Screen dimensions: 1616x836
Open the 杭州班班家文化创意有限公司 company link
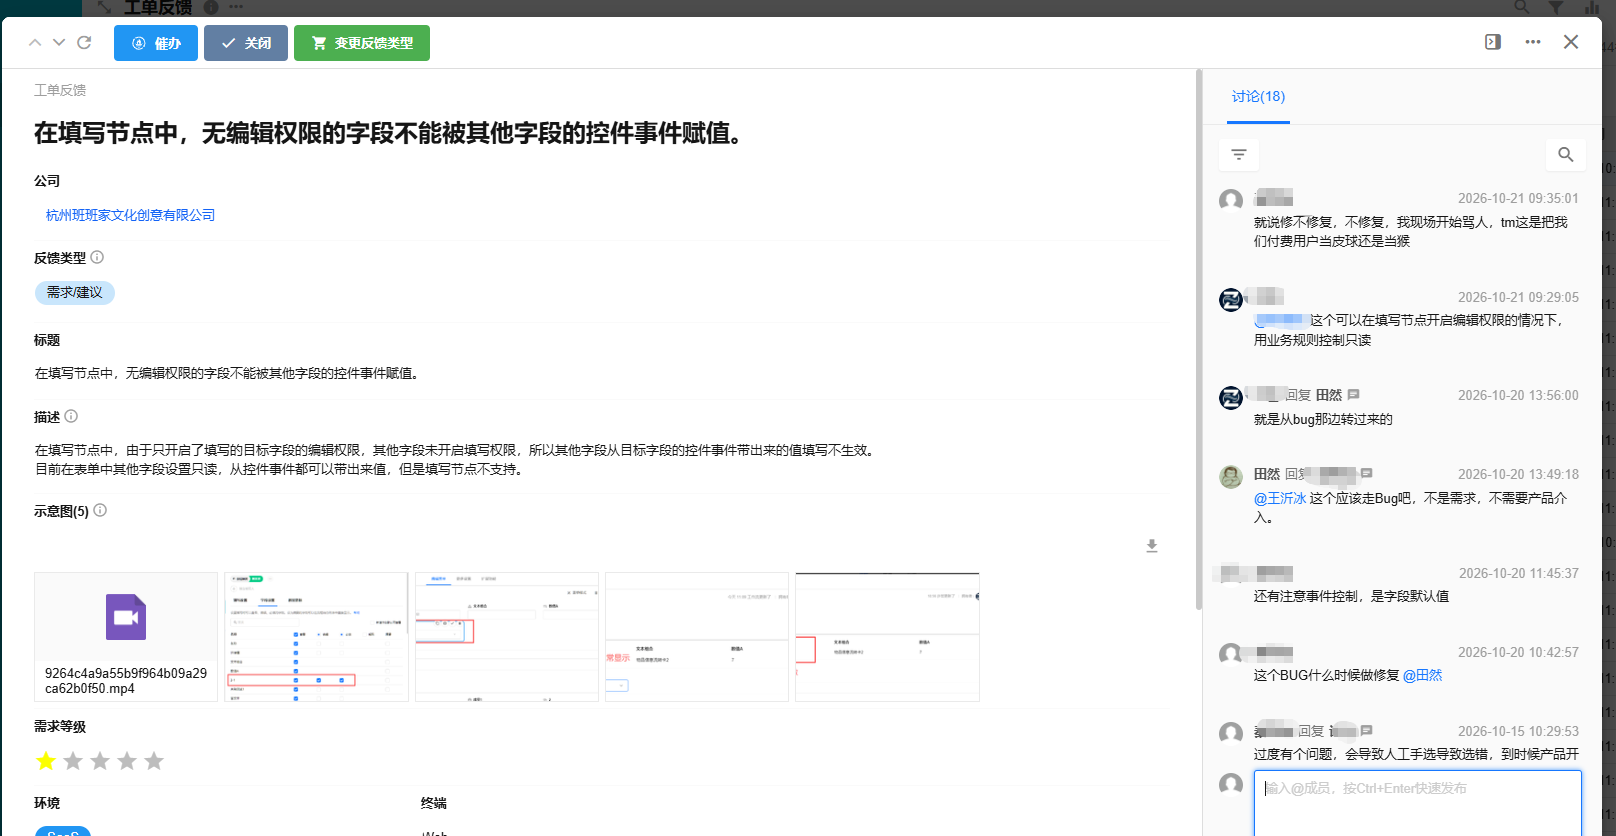coord(130,215)
